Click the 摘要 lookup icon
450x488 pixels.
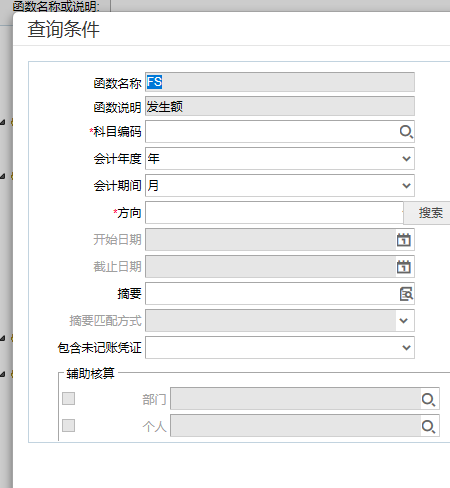point(406,294)
